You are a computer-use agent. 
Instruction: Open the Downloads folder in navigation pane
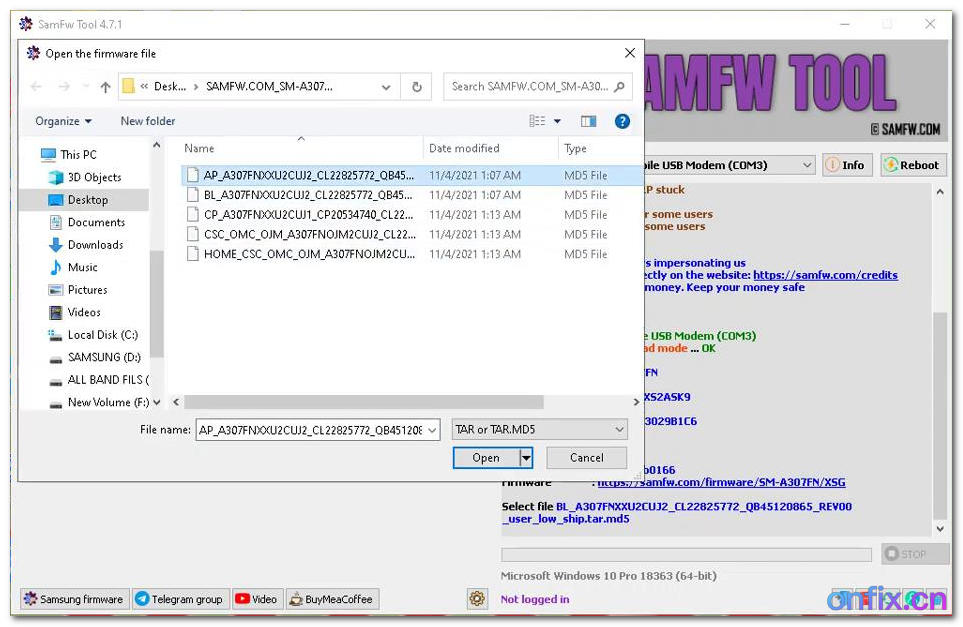(x=95, y=245)
